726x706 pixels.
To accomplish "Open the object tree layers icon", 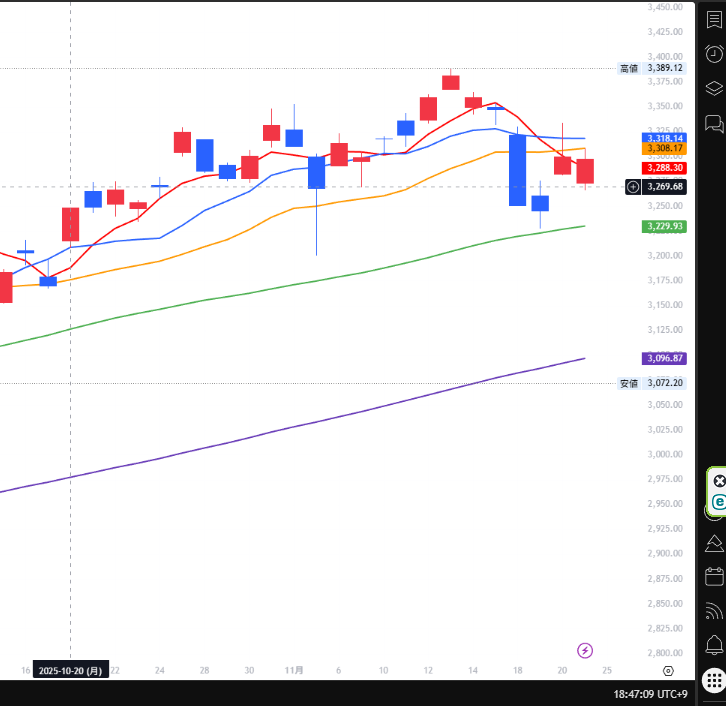I will 714,88.
